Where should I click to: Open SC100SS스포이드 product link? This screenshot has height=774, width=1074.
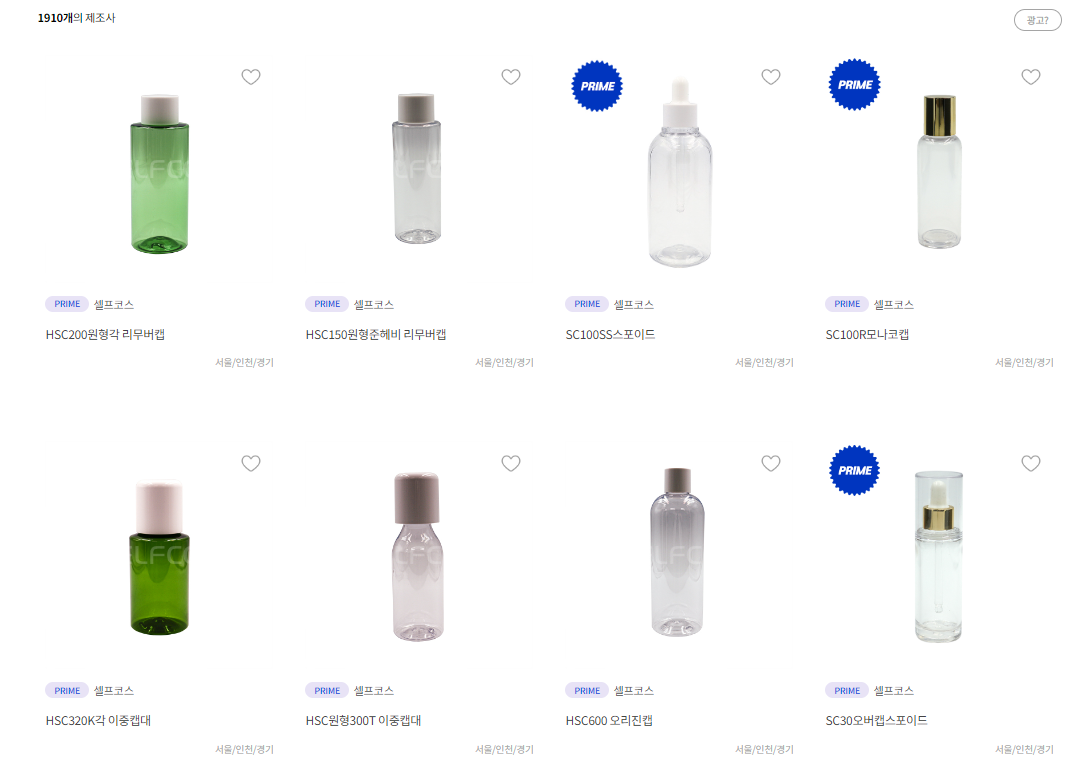tap(610, 334)
